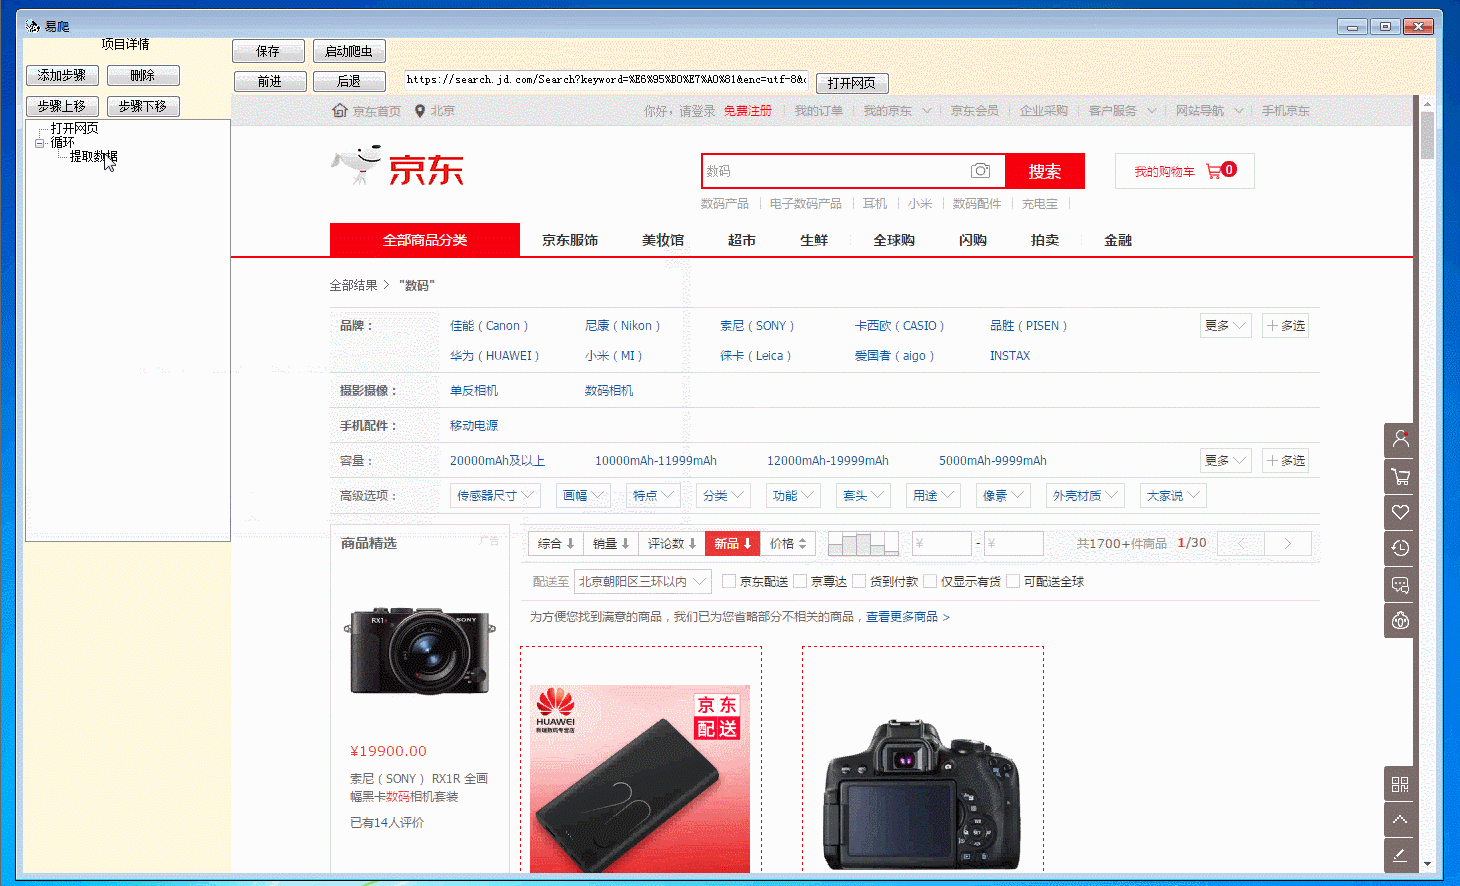Image resolution: width=1460 pixels, height=886 pixels.
Task: Click the 删除 button
Action: click(143, 75)
